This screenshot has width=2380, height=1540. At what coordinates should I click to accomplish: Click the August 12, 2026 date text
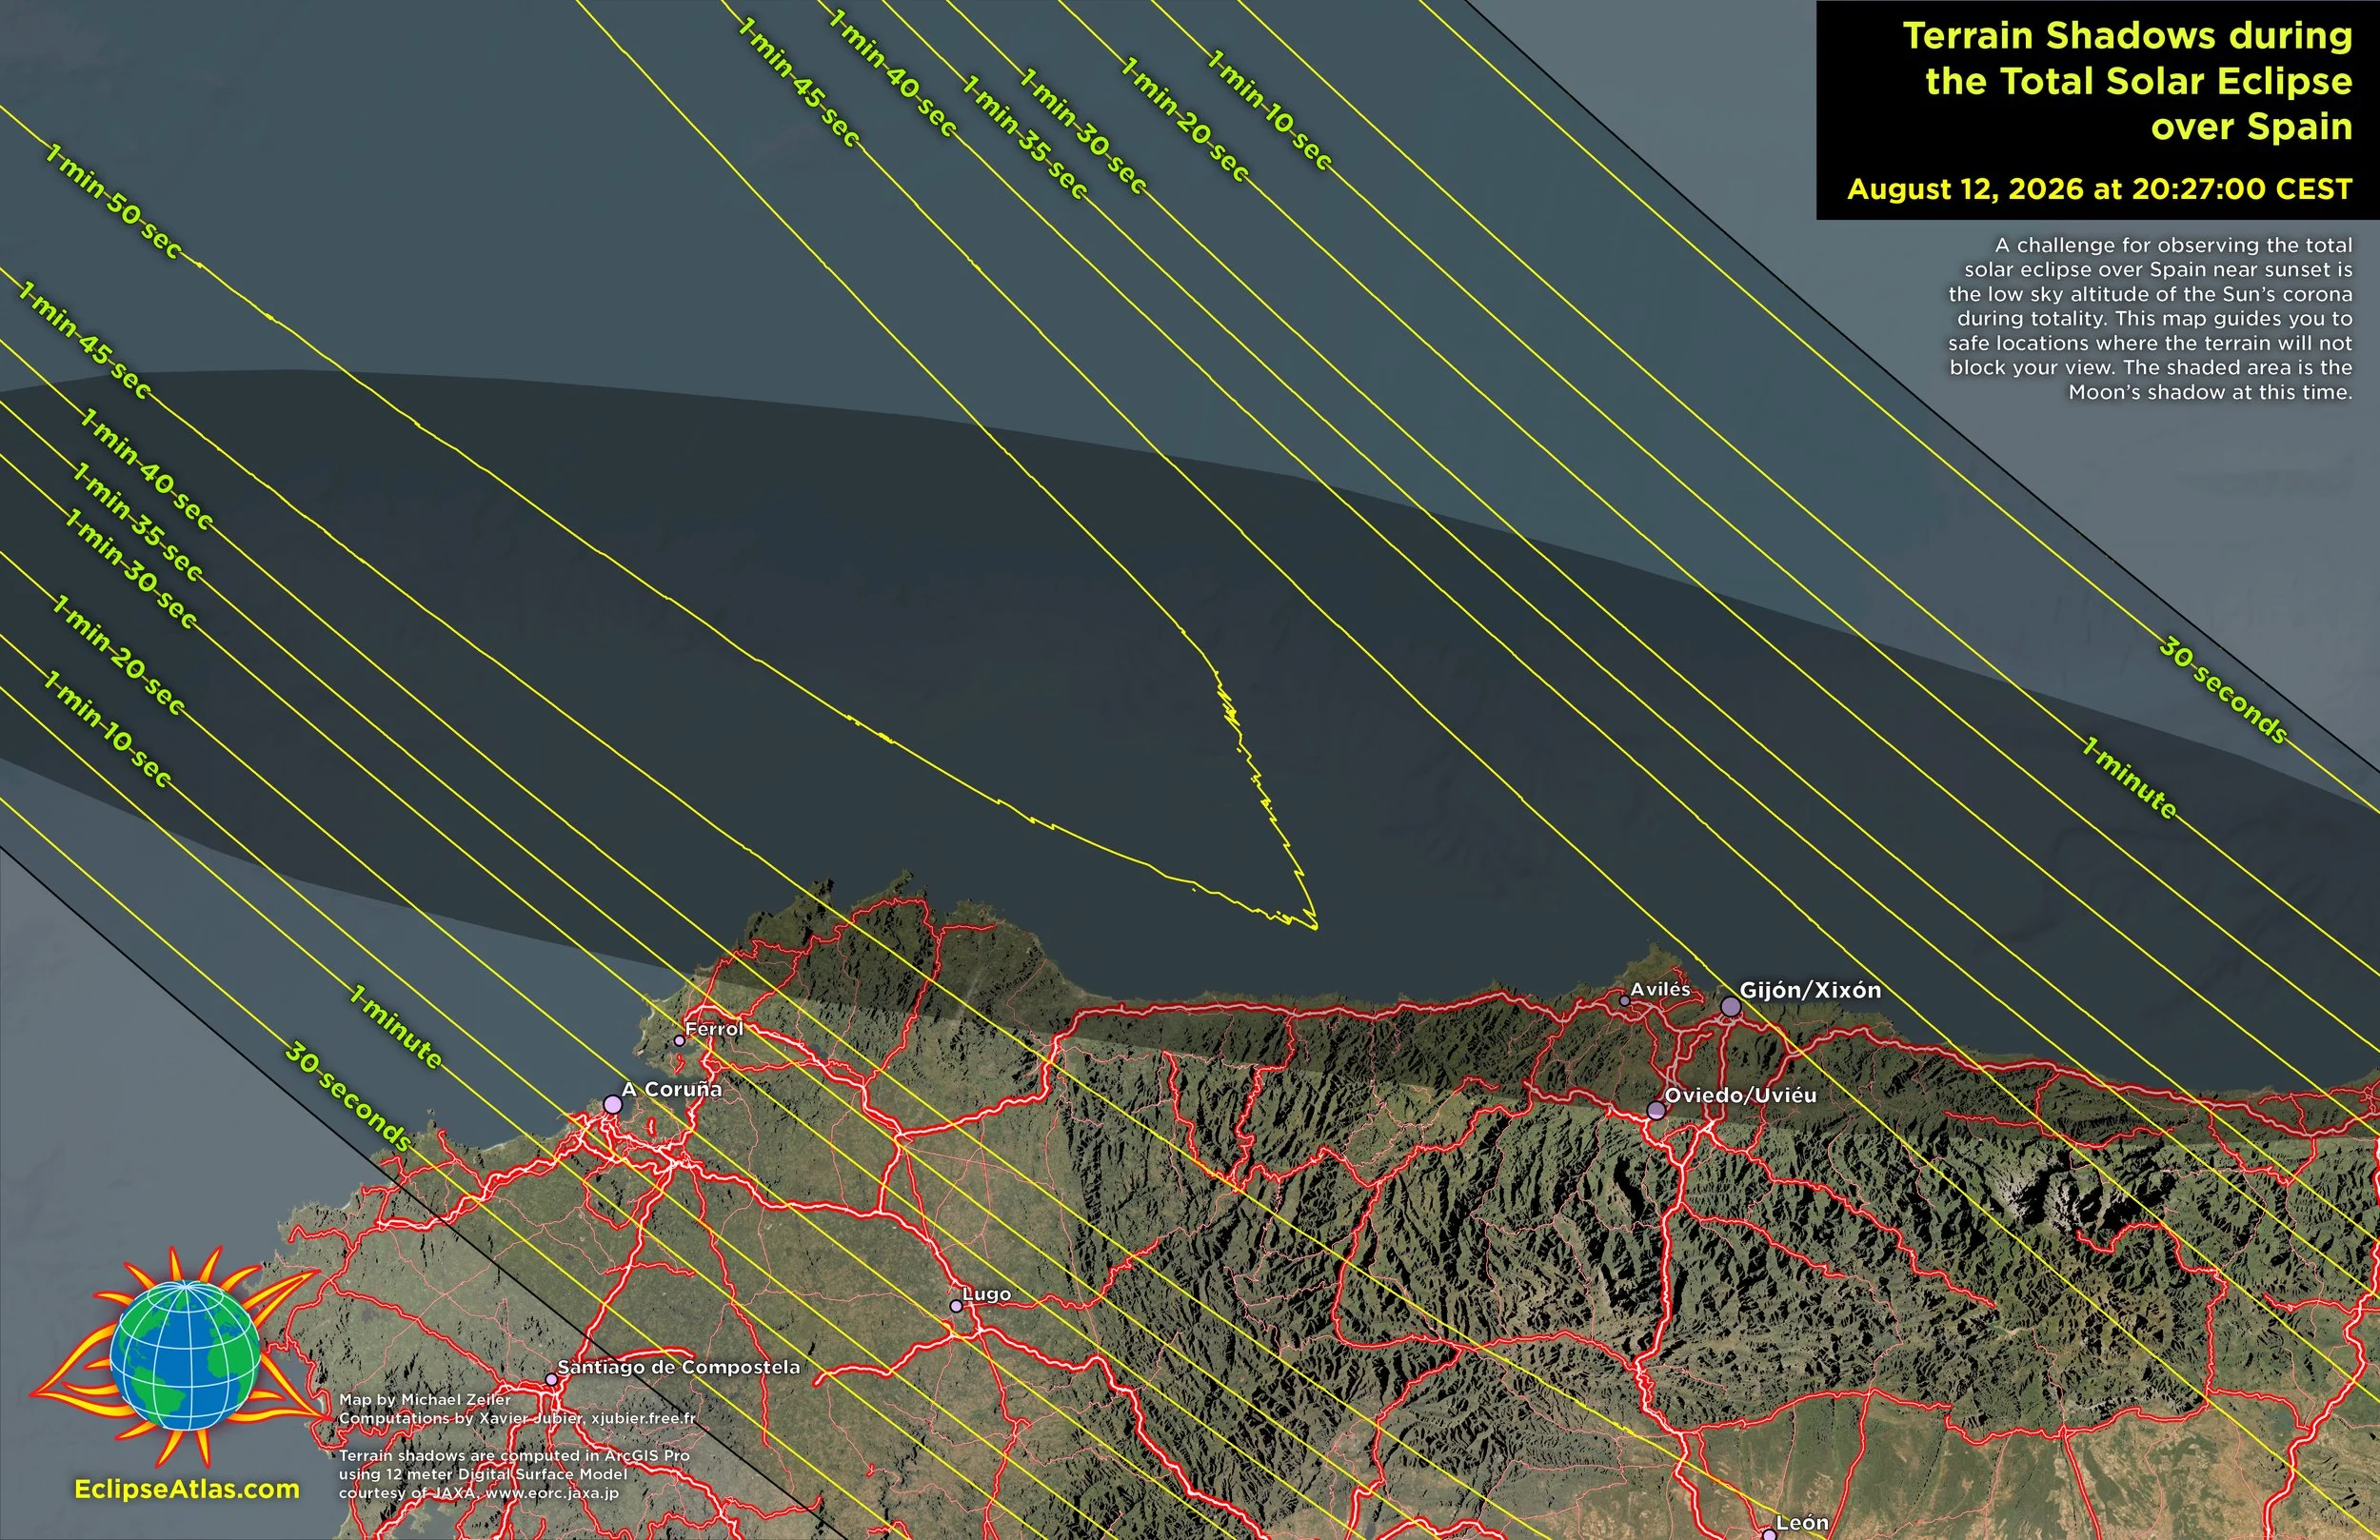point(2098,189)
